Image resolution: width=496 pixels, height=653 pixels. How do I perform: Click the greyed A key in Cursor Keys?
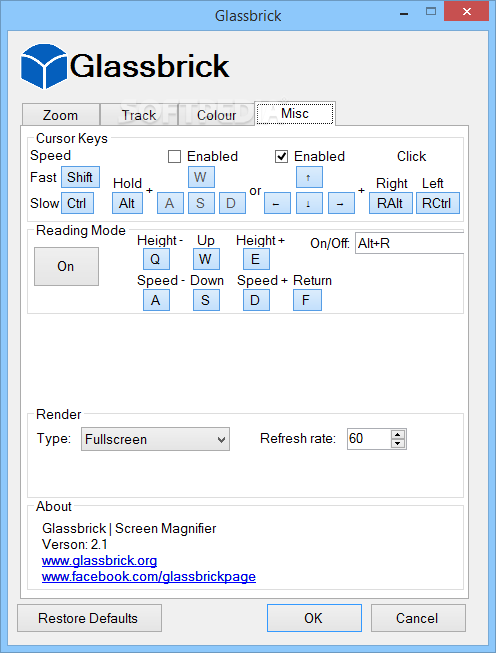170,203
